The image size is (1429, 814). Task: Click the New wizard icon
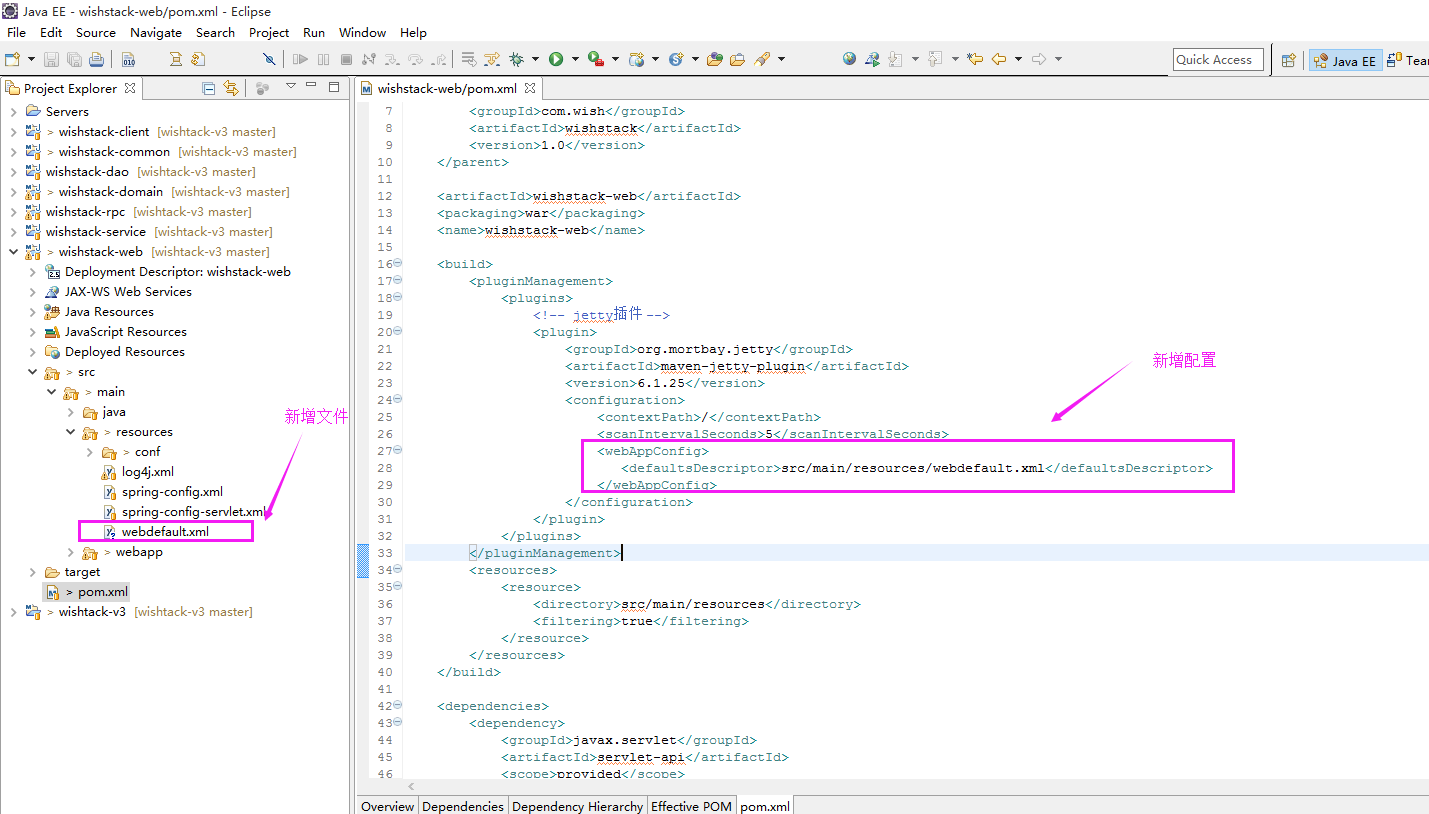(12, 59)
